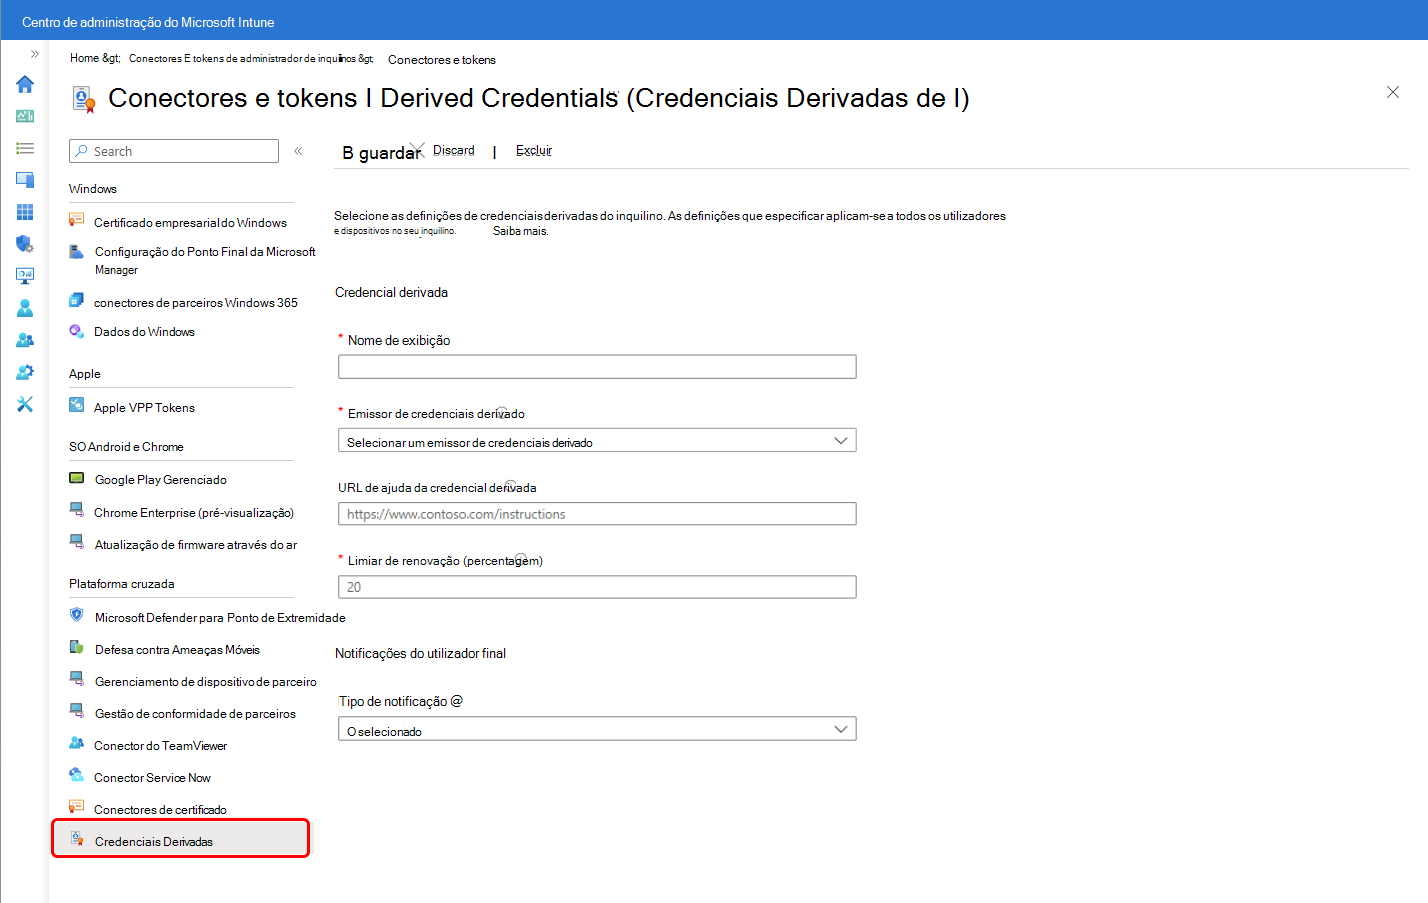Open Conector do TeamViewer
The height and width of the screenshot is (903, 1428).
pyautogui.click(x=160, y=745)
